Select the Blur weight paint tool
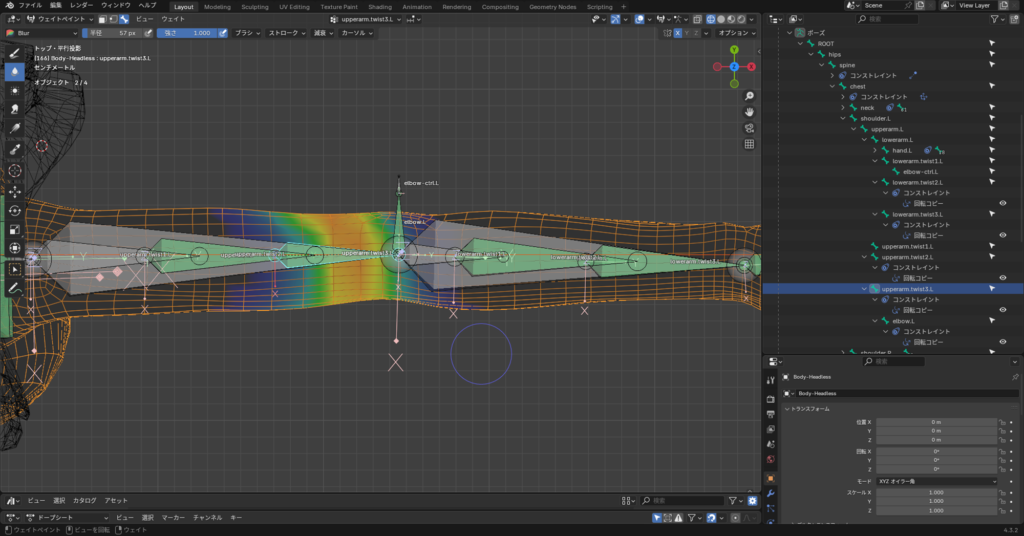Screen dimensions: 1024x536 15,71
